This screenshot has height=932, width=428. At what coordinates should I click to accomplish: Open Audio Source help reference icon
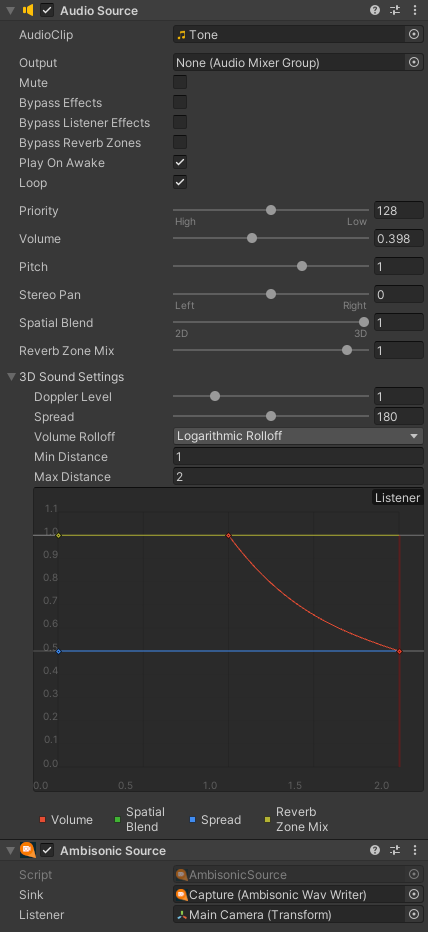tap(374, 10)
